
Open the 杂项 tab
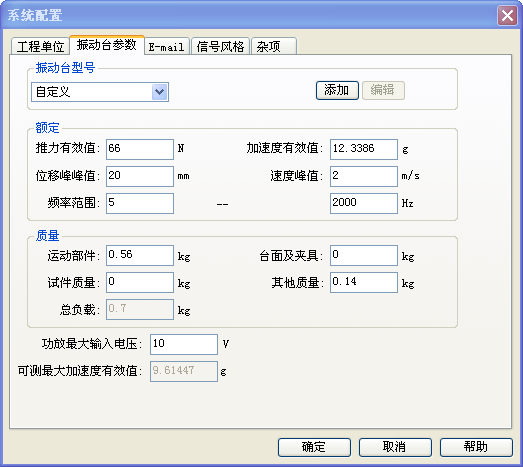pos(274,46)
